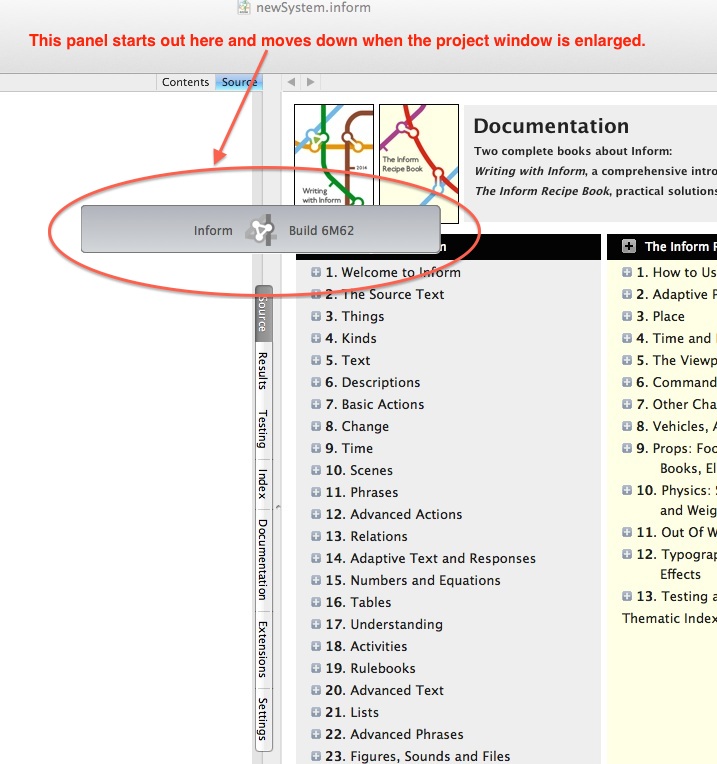Screen dimensions: 717x764
Task: Click the pane divider collapse arrow
Action: pyautogui.click(x=278, y=507)
